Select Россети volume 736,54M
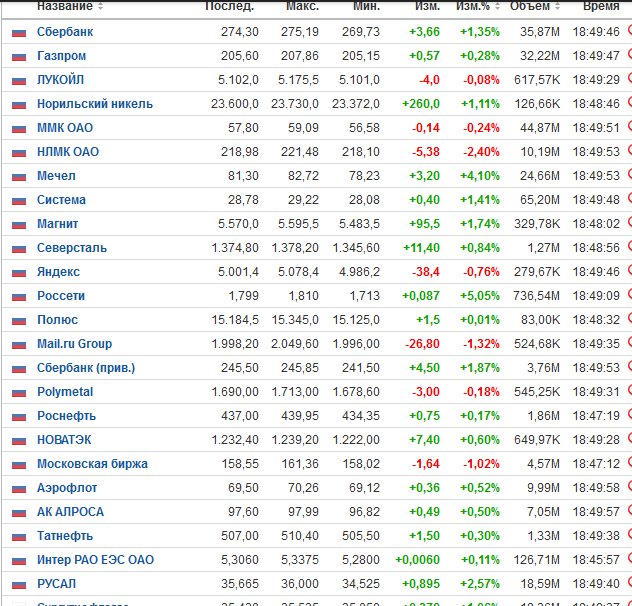Screen dimensions: 632x606 pos(536,296)
